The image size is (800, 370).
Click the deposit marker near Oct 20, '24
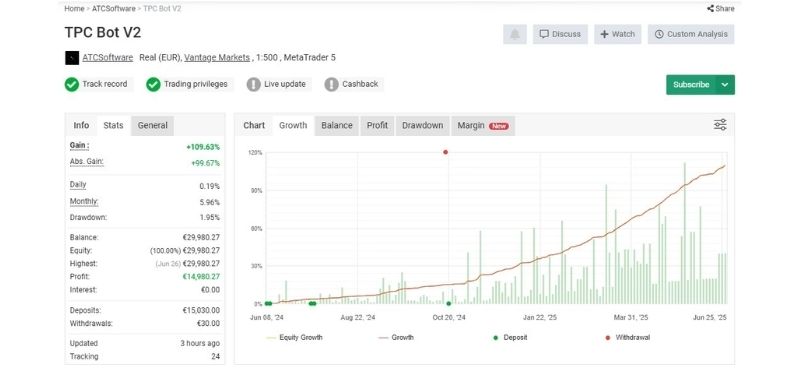point(448,304)
